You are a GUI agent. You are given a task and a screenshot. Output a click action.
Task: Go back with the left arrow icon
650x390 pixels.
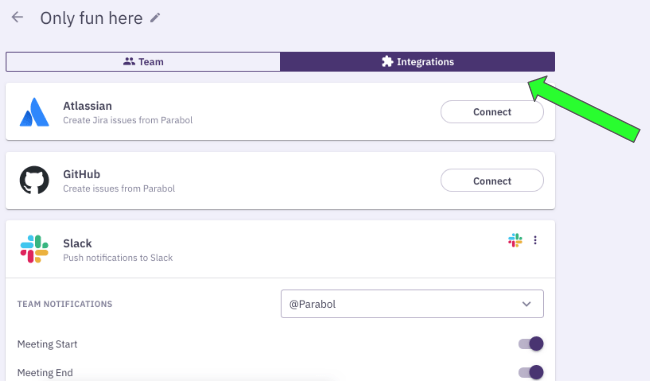17,17
